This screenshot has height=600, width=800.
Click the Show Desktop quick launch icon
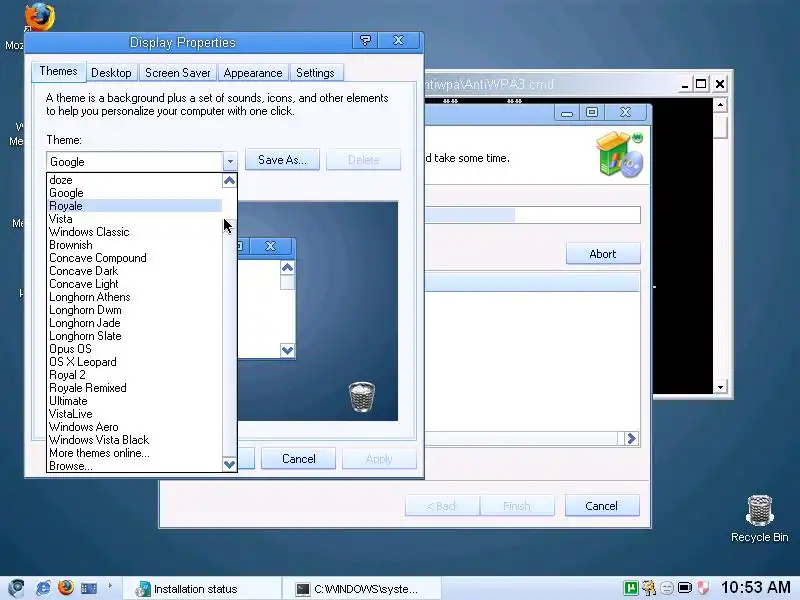pyautogui.click(x=89, y=589)
